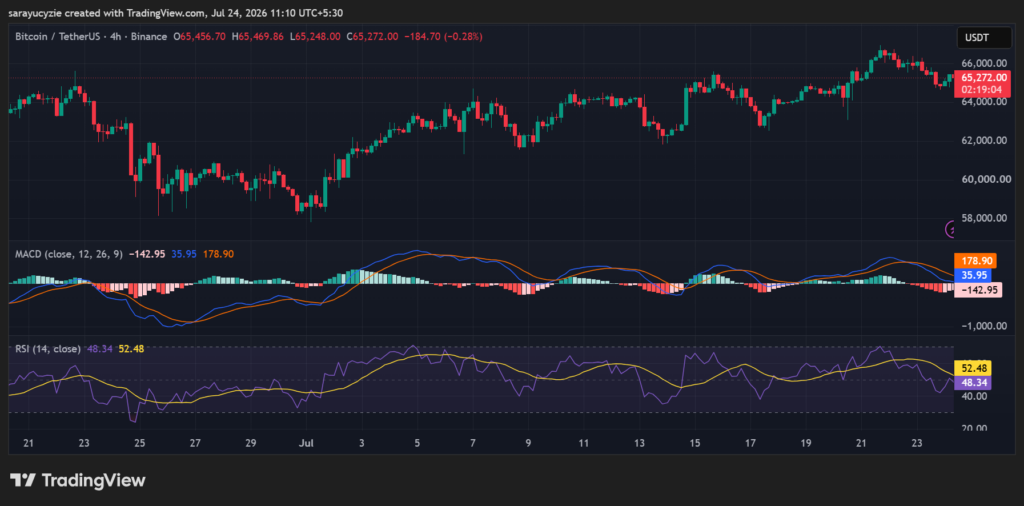Click the 29 date on time axis
1024x506 pixels.
tap(251, 443)
